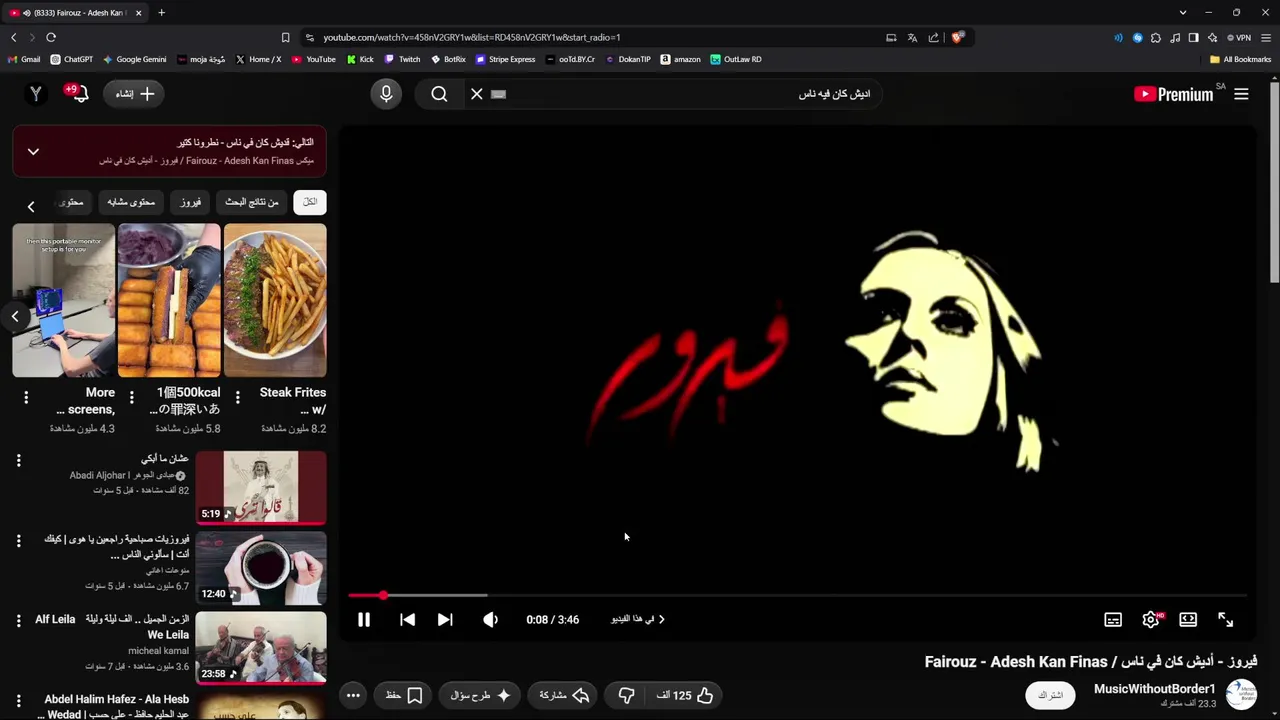Open options for the Steak Frites short
Viewport: 1280px width, 720px height.
pos(237,397)
